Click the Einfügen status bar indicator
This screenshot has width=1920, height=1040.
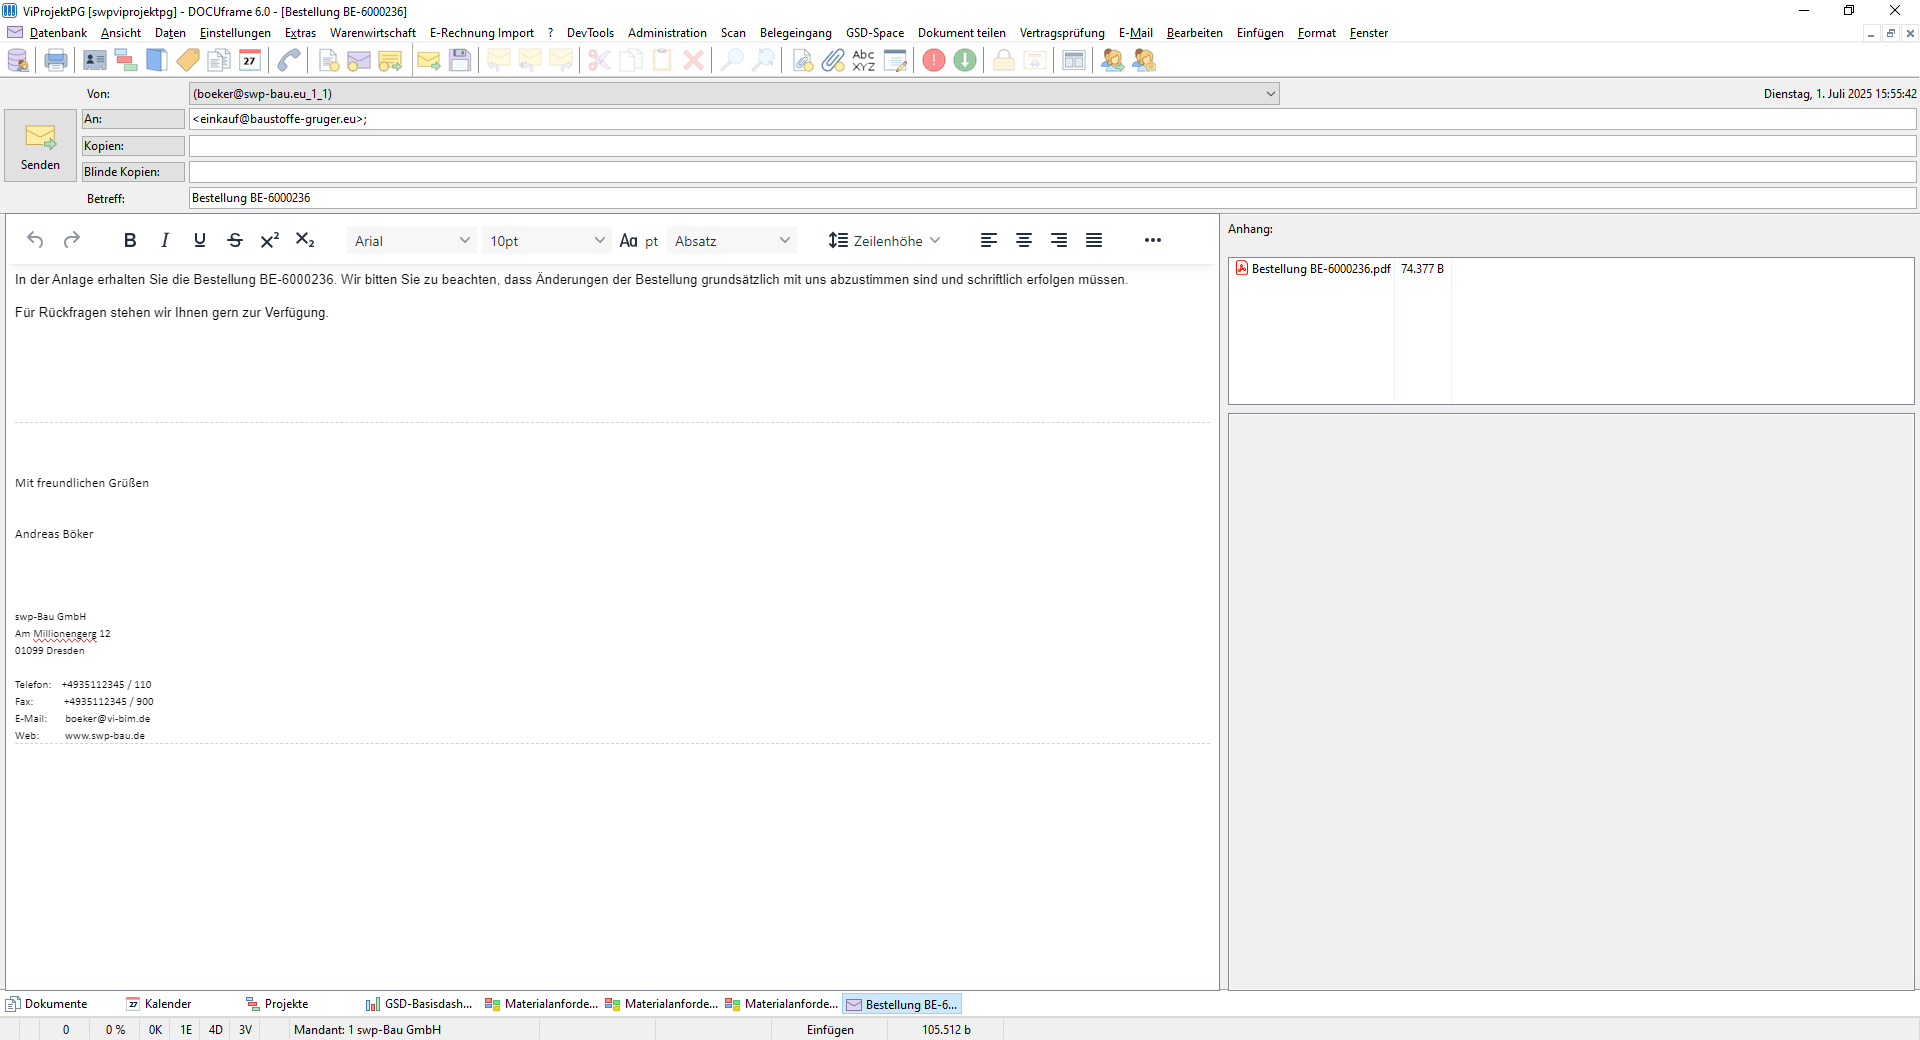[x=830, y=1030]
